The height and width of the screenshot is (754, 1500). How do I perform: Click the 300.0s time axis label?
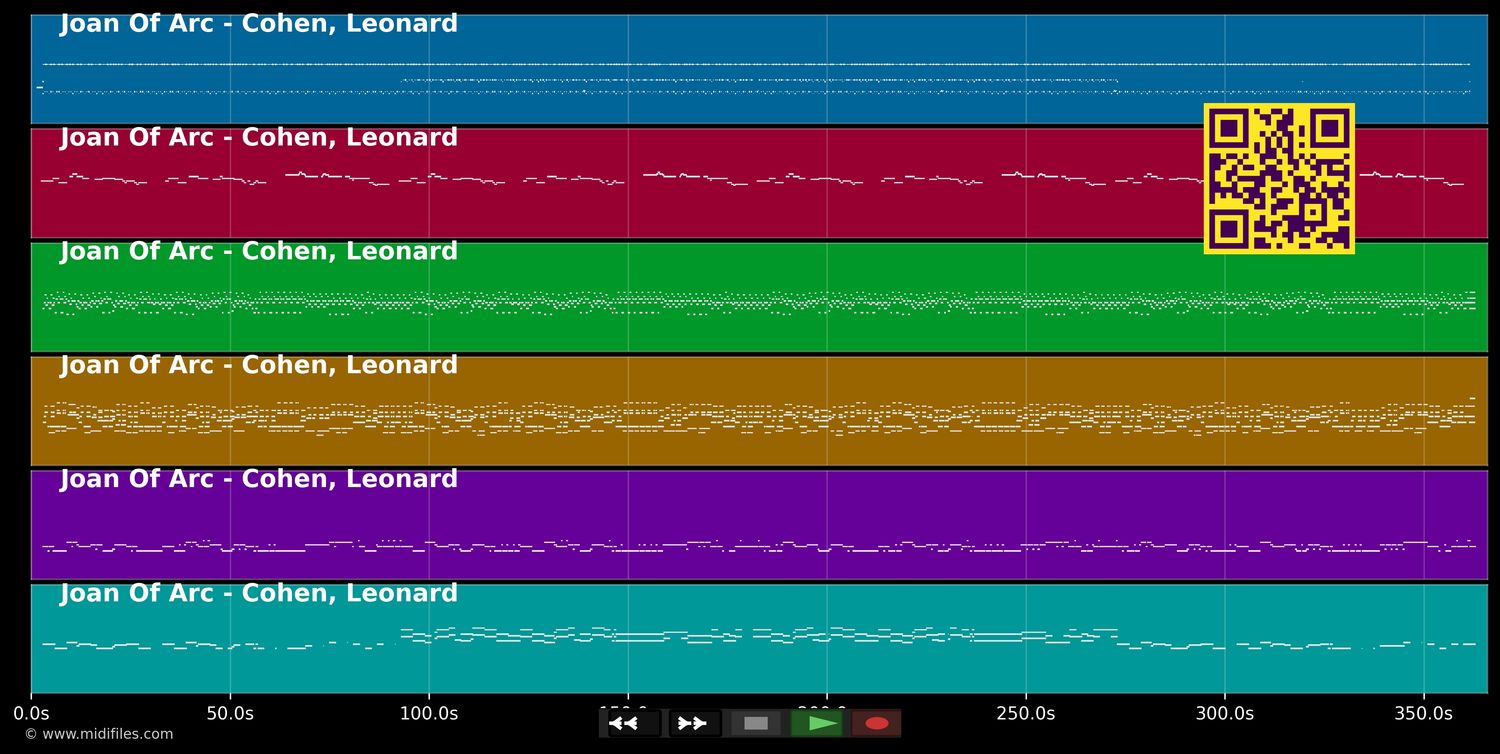click(x=1225, y=714)
